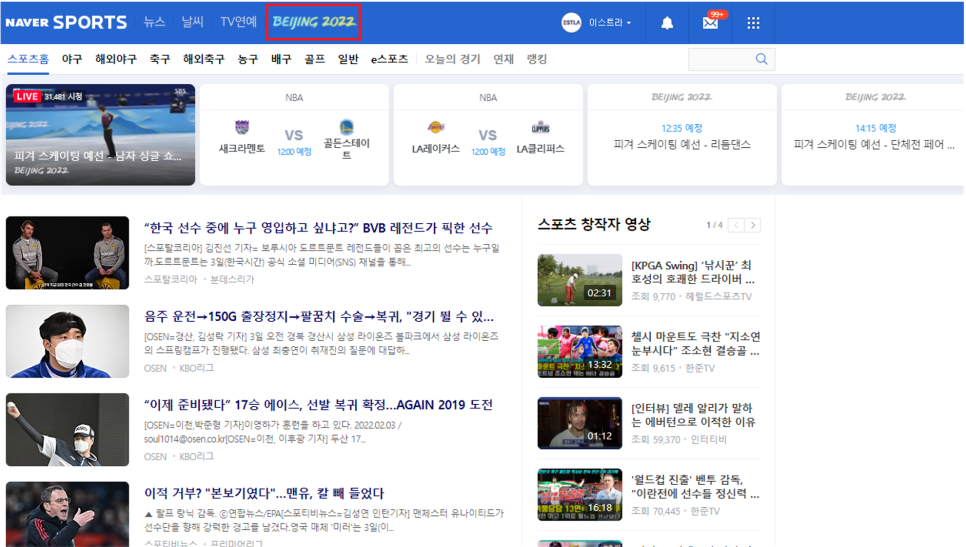Open the 랭킹 menu
This screenshot has height=547, width=966.
(537, 59)
